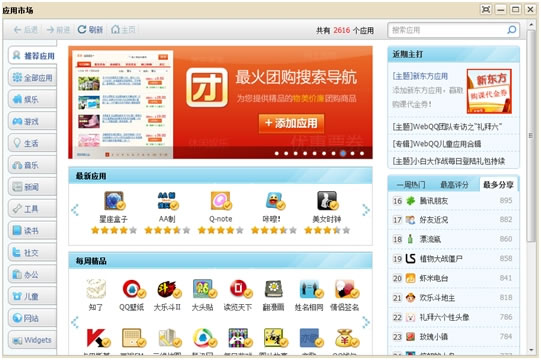Open 玫瑰小镇 in ranking list
The width and height of the screenshot is (541, 360).
(453, 337)
